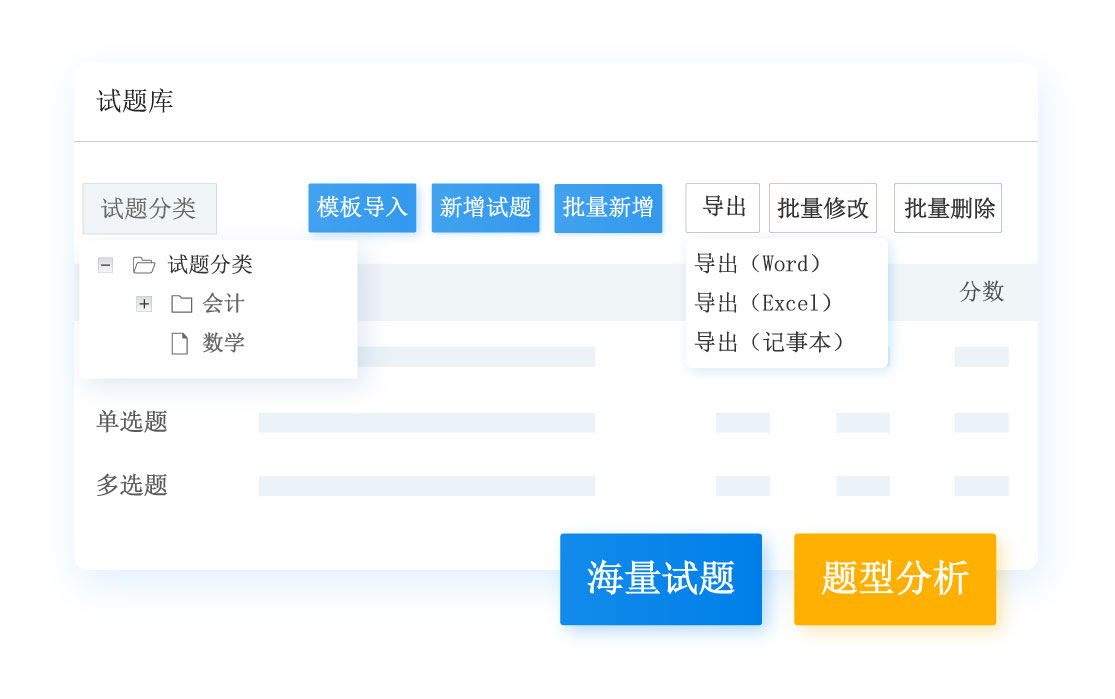Click the 会计 folder icon
This screenshot has height=699, width=1115.
click(x=181, y=304)
